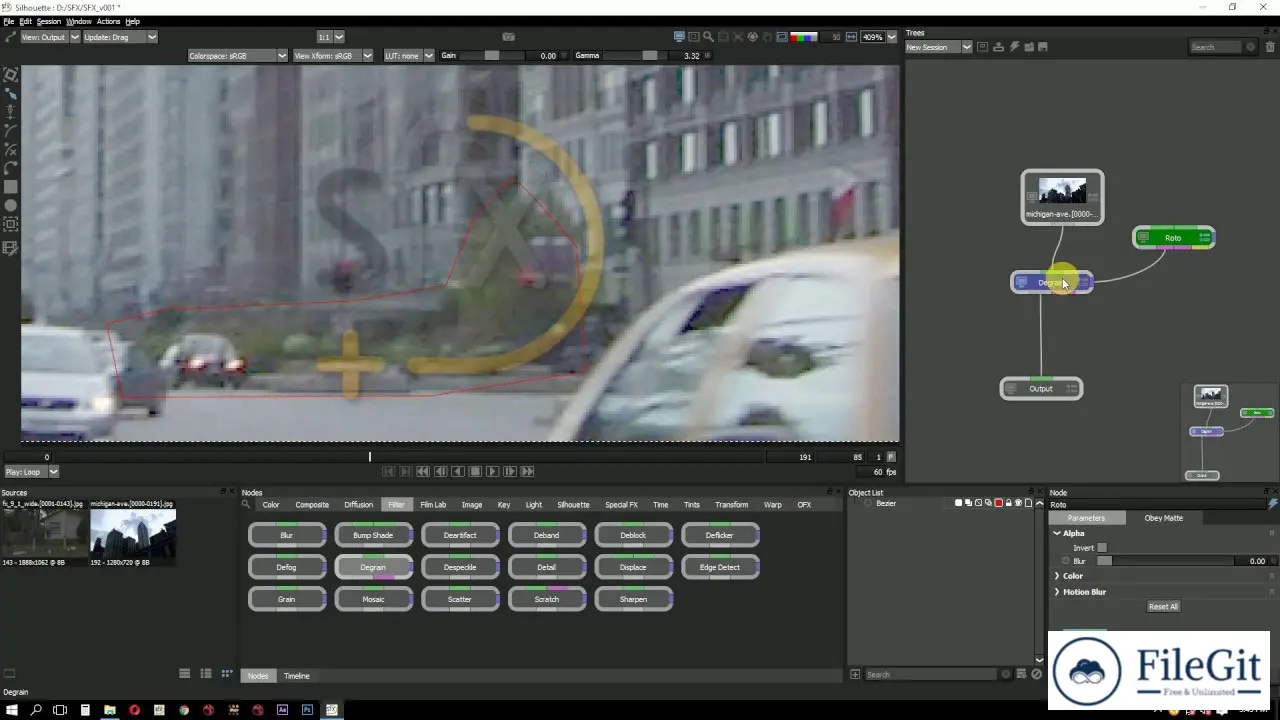
Task: Switch to the Color nodes tab
Action: (271, 505)
